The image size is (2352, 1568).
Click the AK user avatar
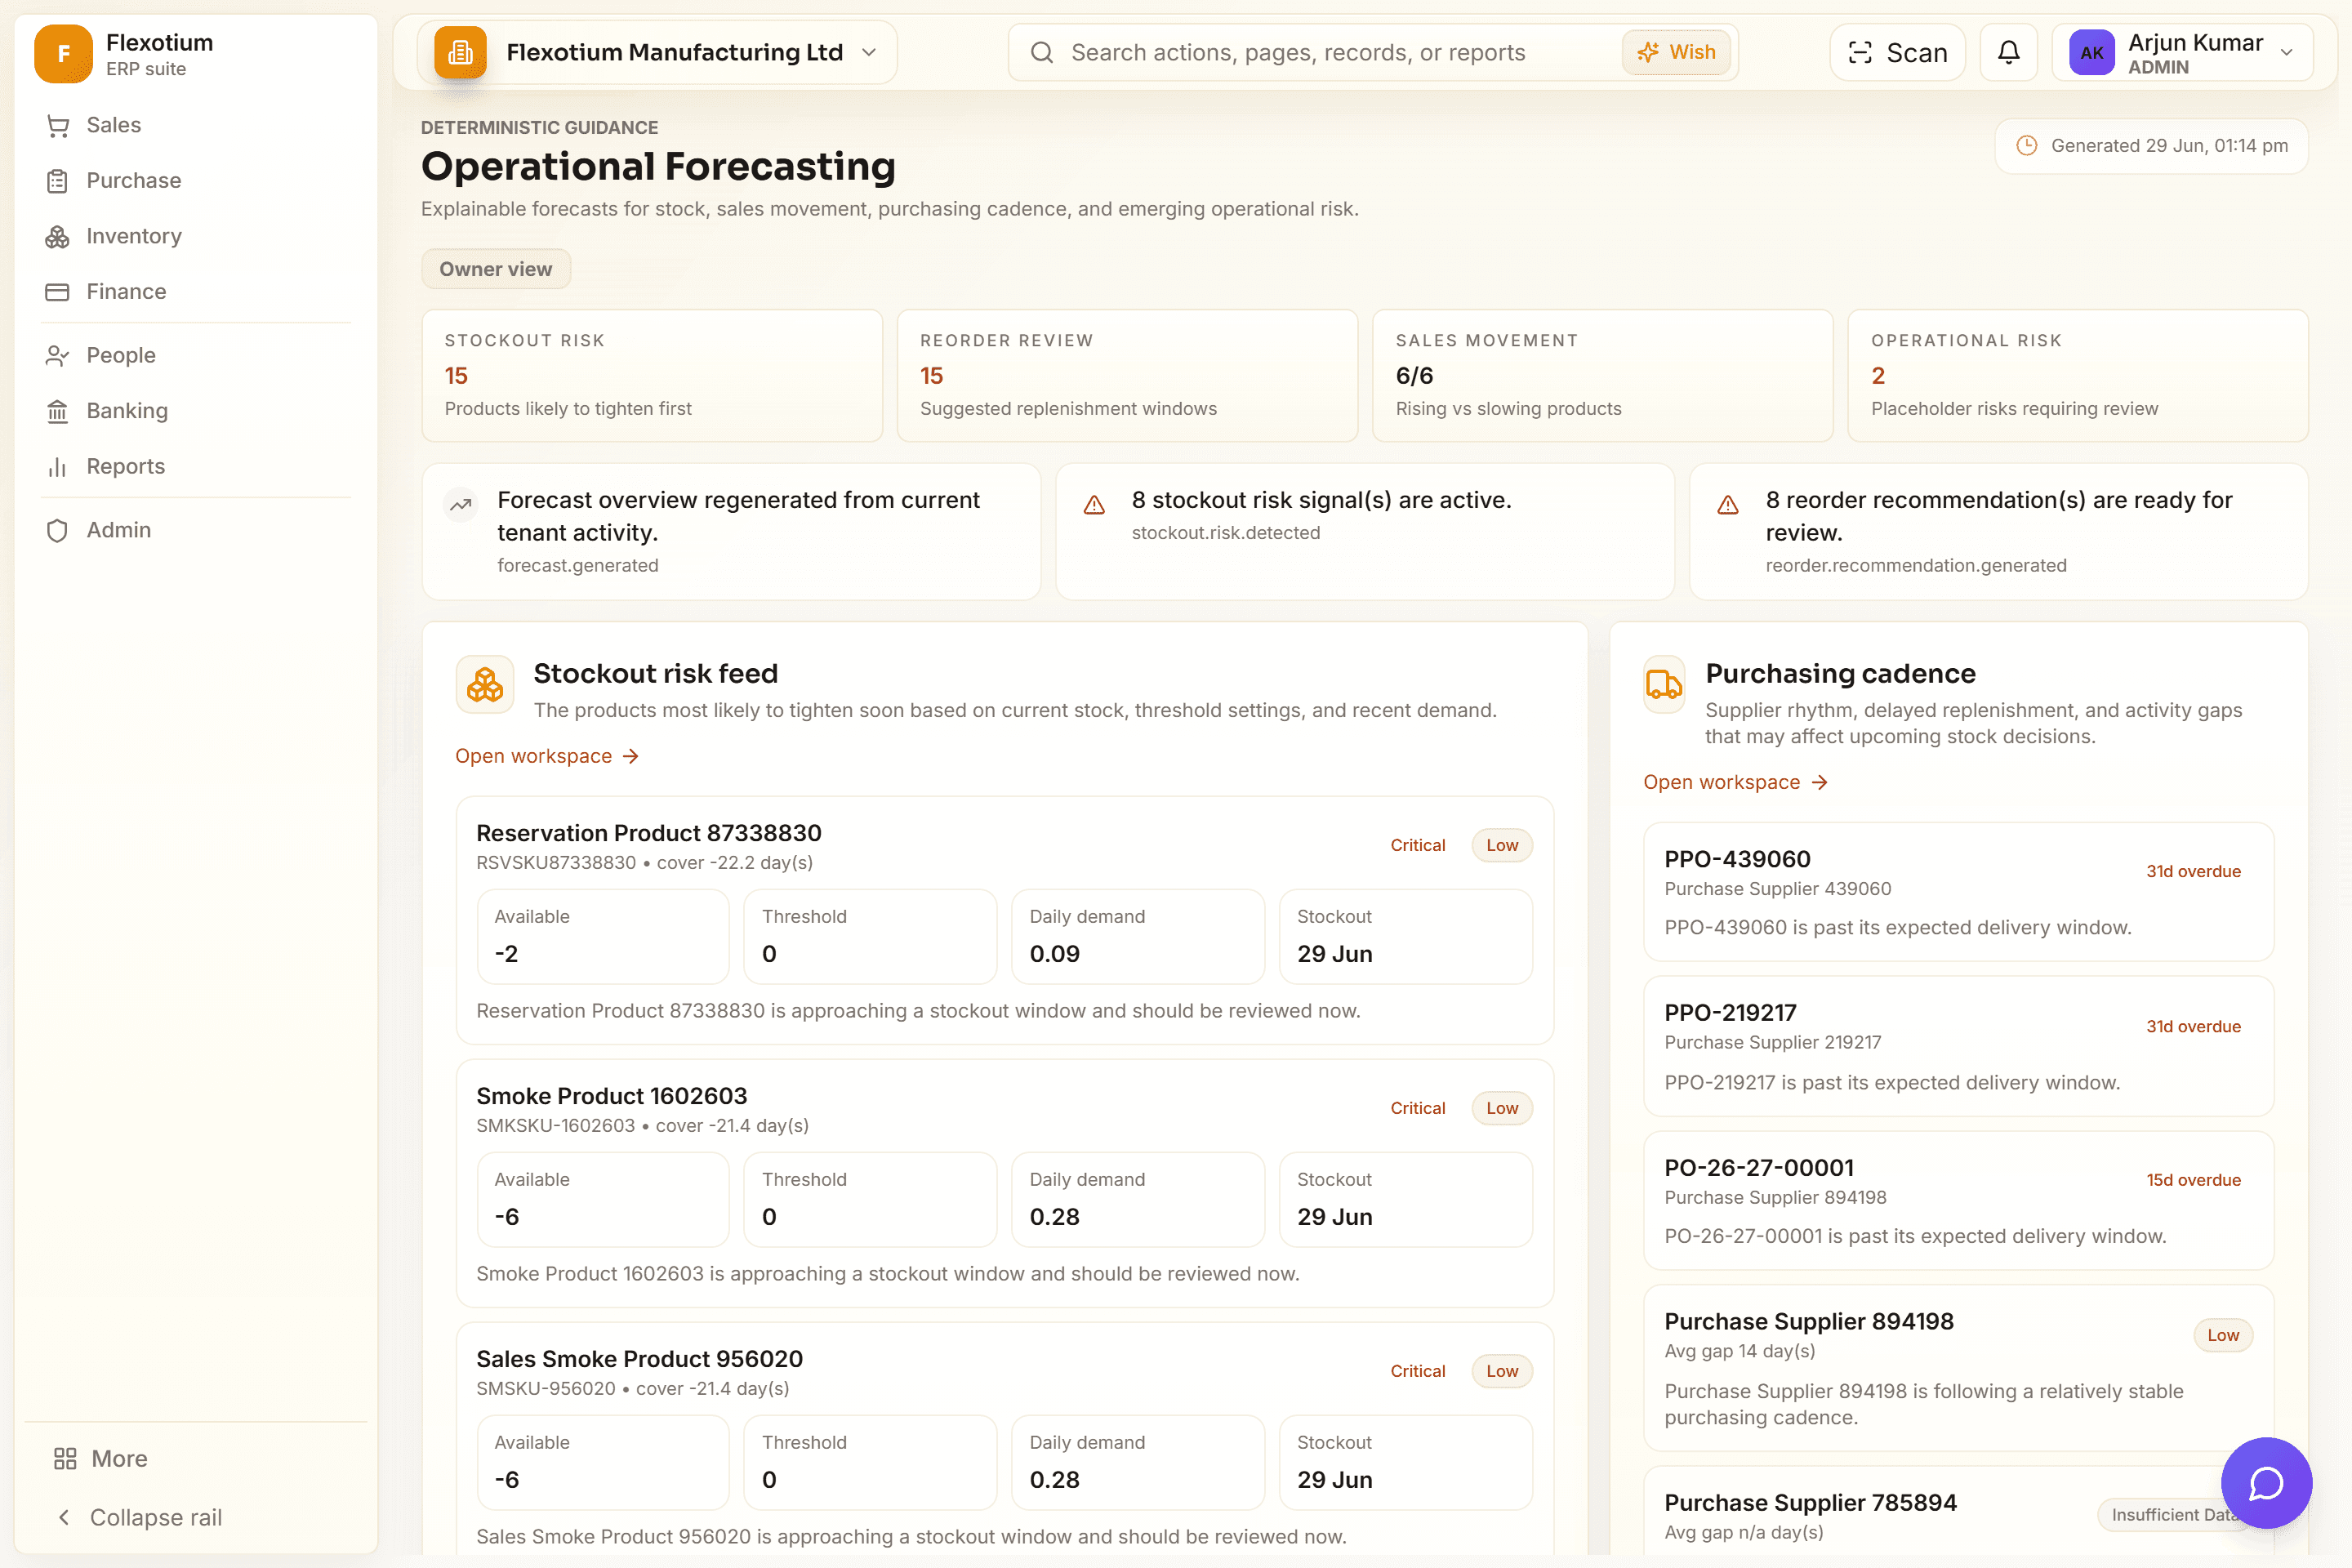tap(2092, 53)
